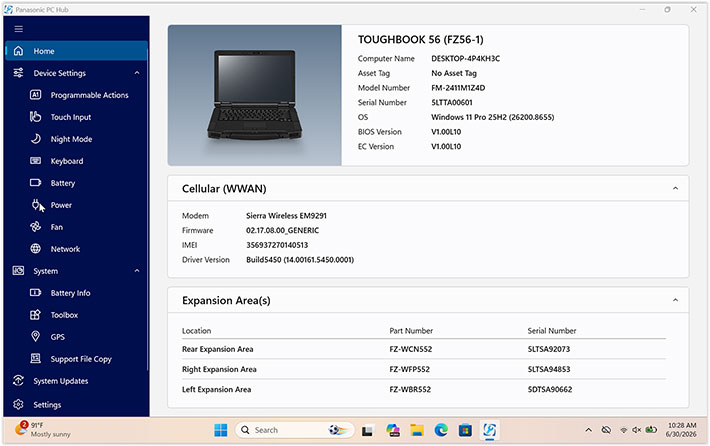
Task: Collapse the Device Settings section chevron
Action: click(137, 73)
